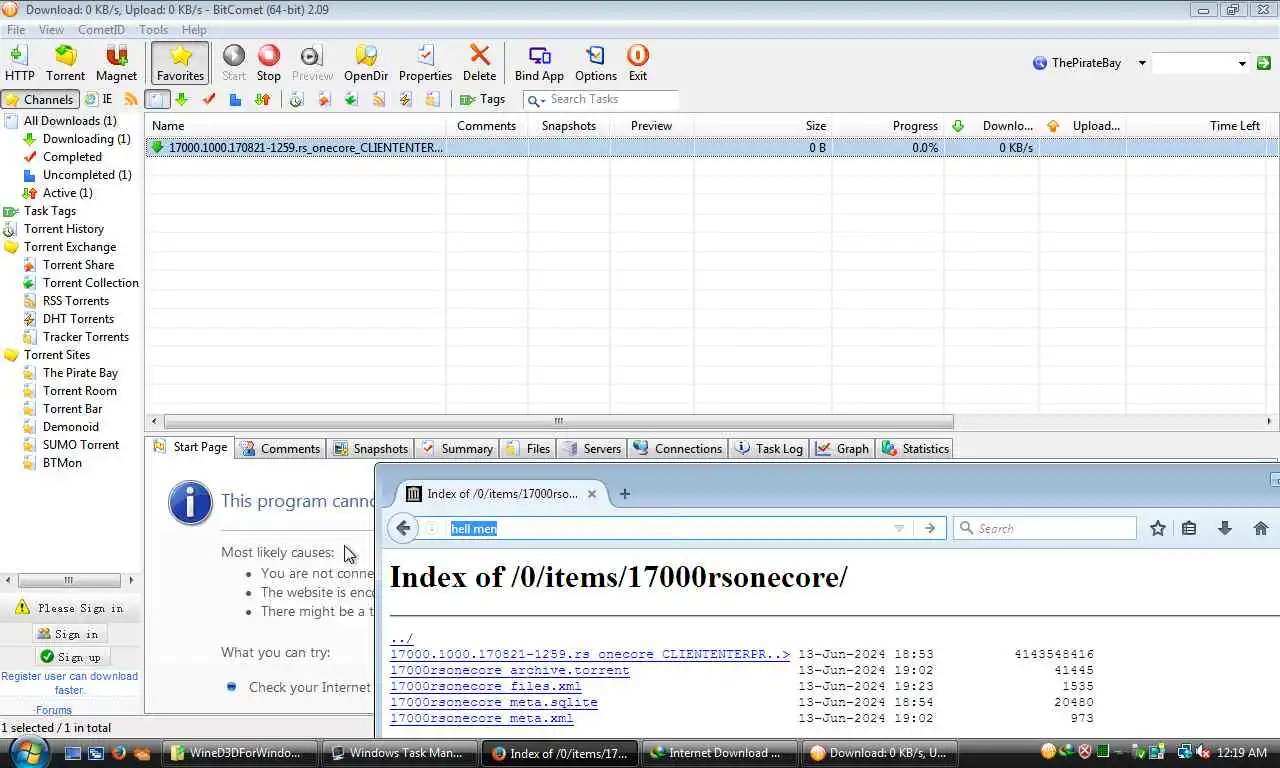Stop the selected download task
The image size is (1280, 768).
269,62
